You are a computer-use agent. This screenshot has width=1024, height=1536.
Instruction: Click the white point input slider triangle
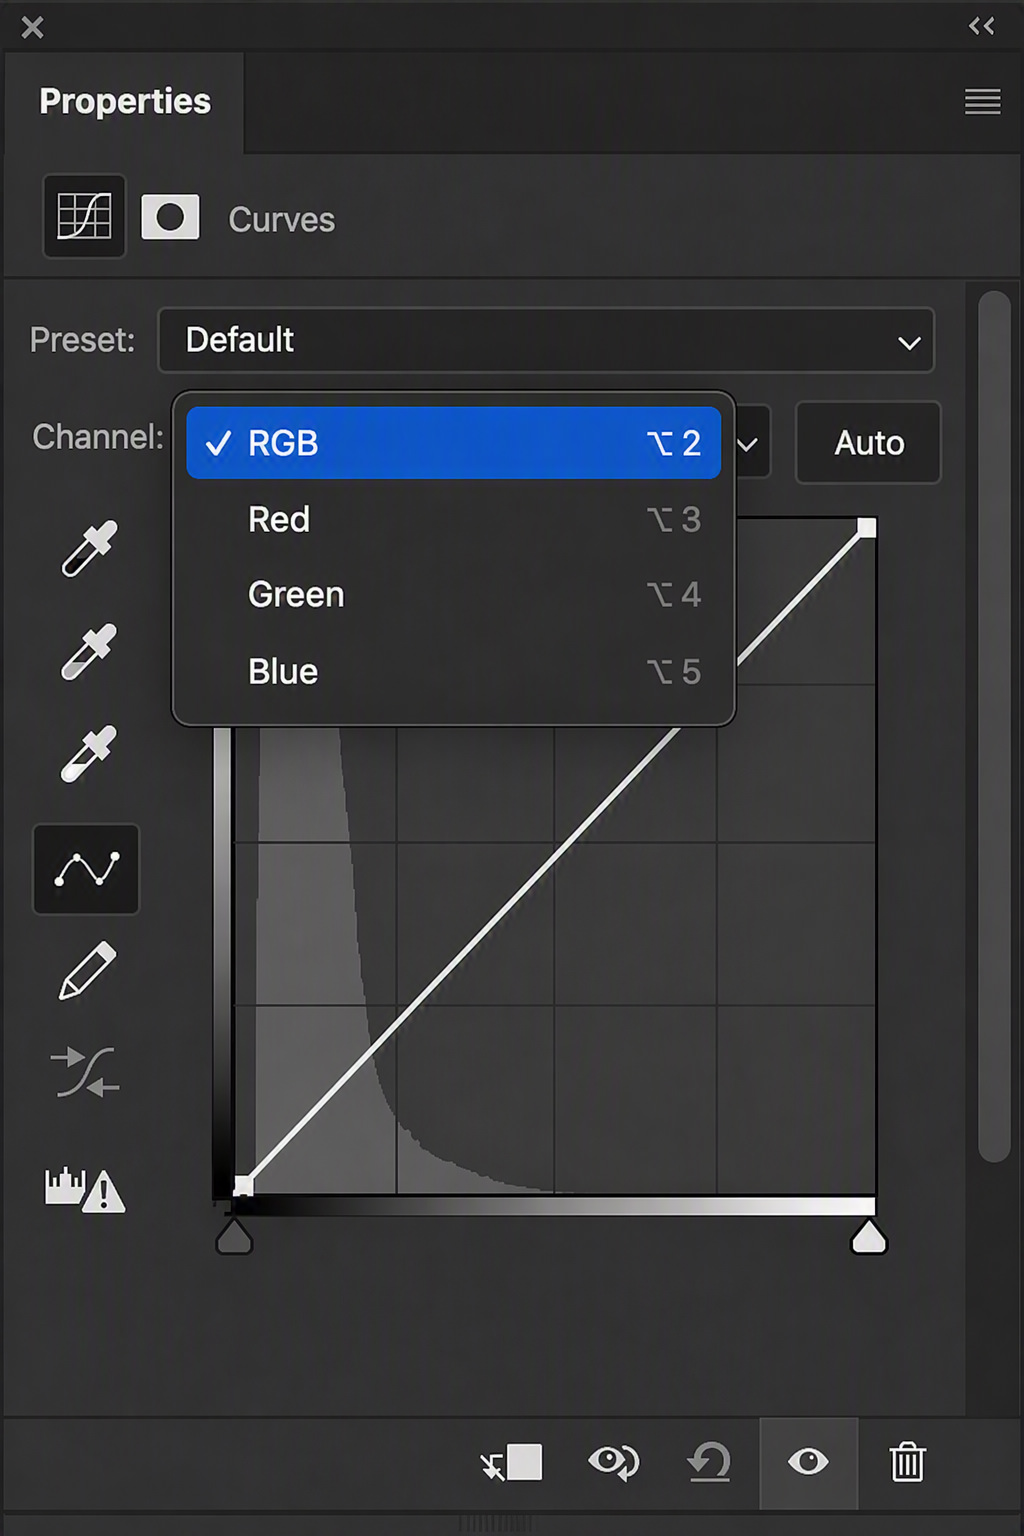[868, 1236]
